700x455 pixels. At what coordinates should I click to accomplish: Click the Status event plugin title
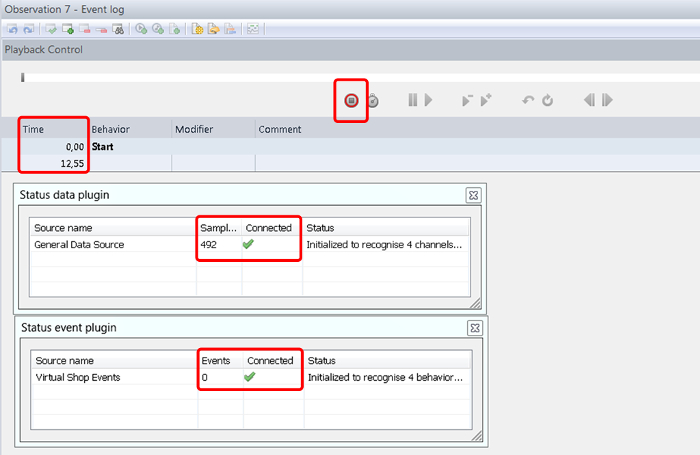click(69, 328)
